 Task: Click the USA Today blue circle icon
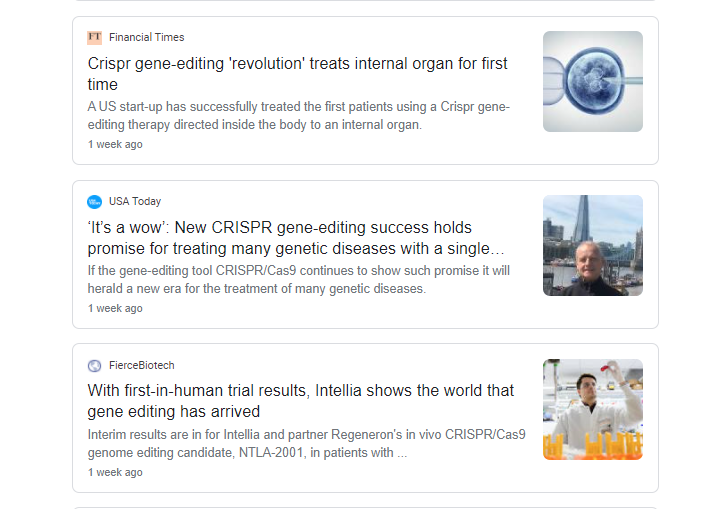(94, 202)
